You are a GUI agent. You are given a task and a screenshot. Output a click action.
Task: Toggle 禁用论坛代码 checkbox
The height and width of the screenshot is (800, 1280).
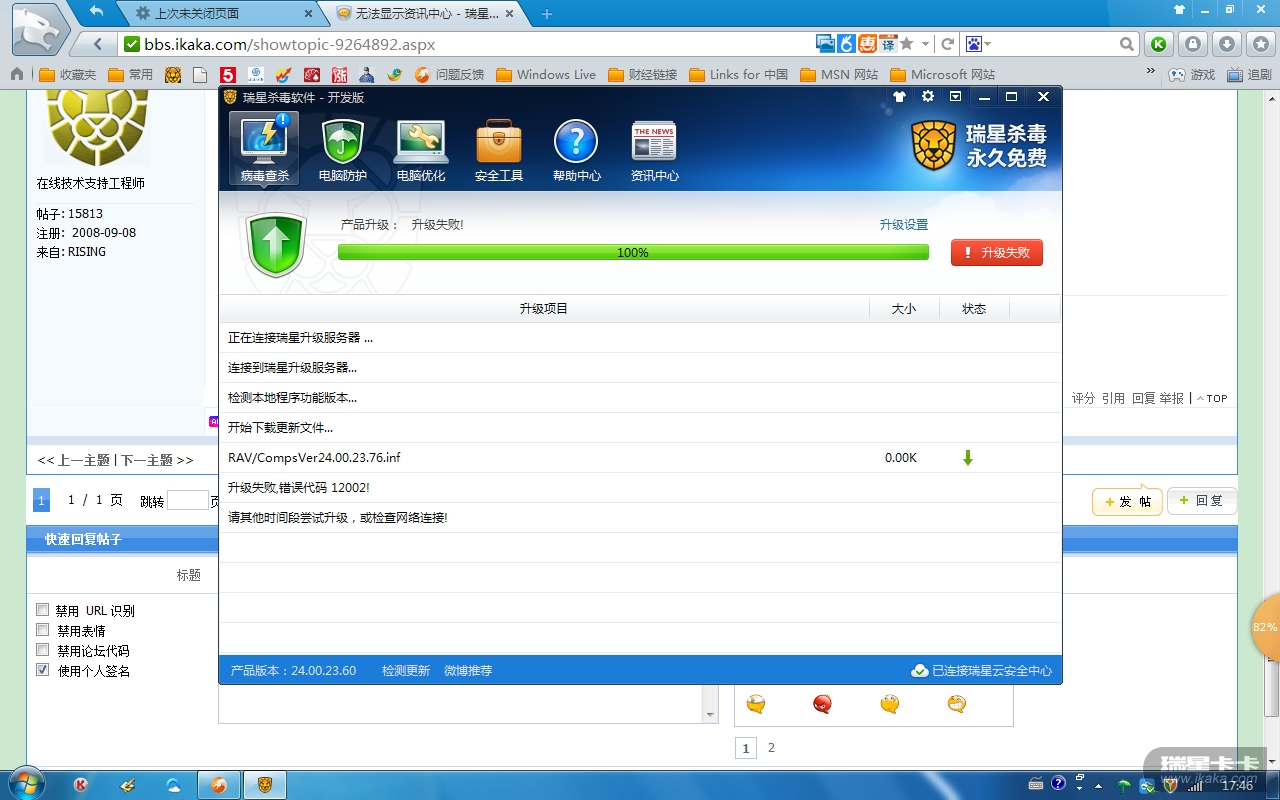click(42, 650)
